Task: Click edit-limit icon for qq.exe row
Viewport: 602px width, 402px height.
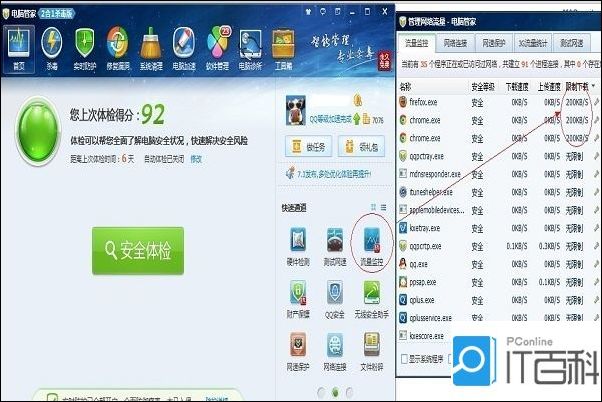Action: click(x=596, y=264)
